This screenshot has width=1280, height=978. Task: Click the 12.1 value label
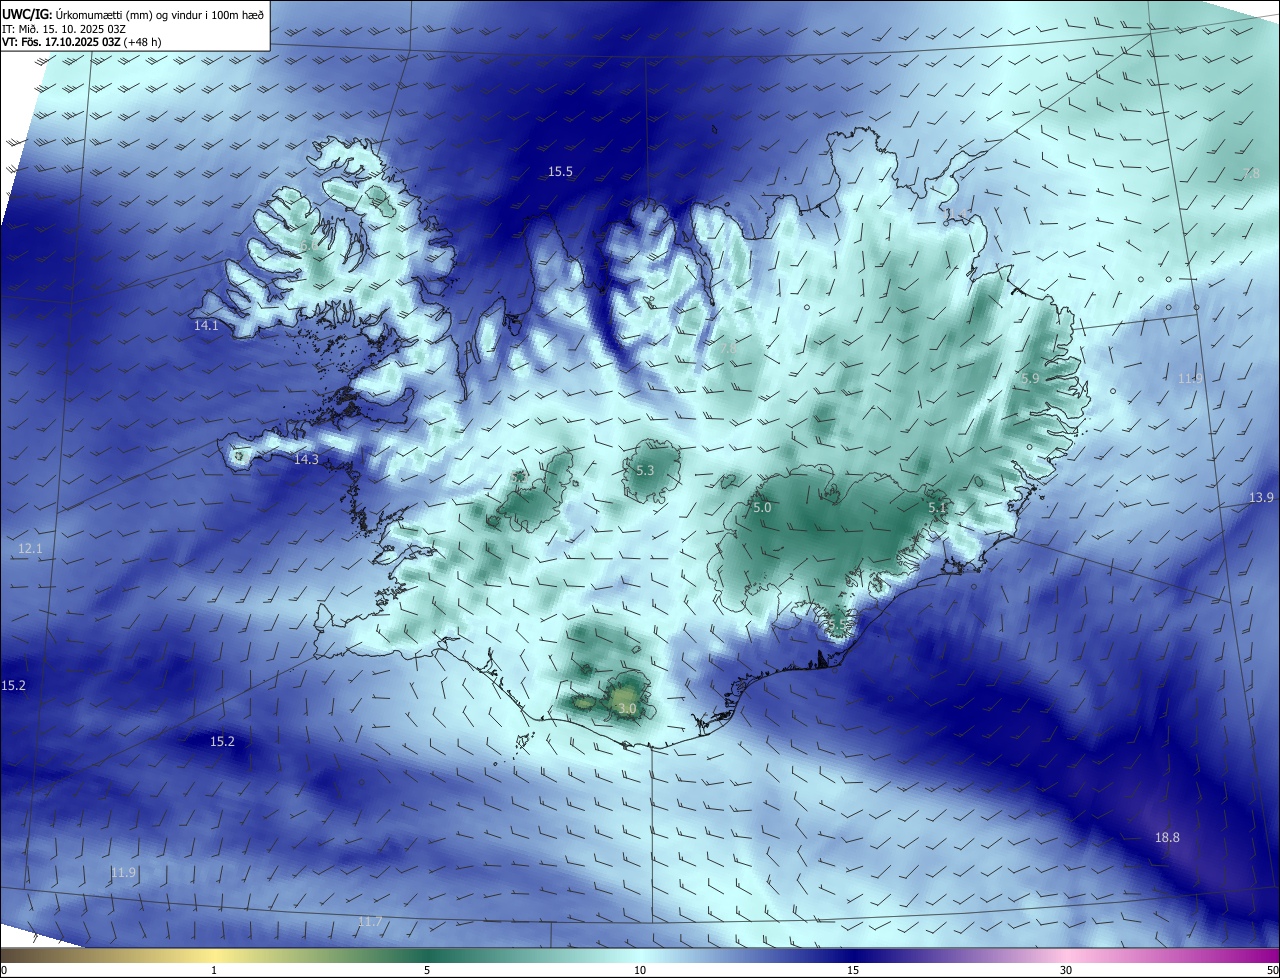pyautogui.click(x=30, y=549)
